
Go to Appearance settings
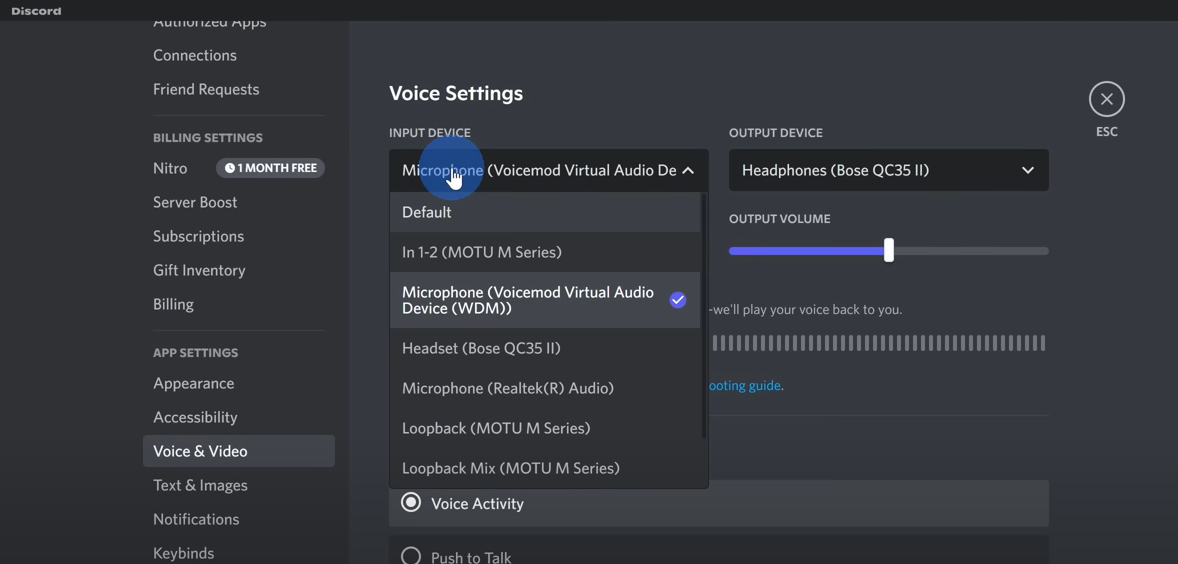pyautogui.click(x=194, y=383)
